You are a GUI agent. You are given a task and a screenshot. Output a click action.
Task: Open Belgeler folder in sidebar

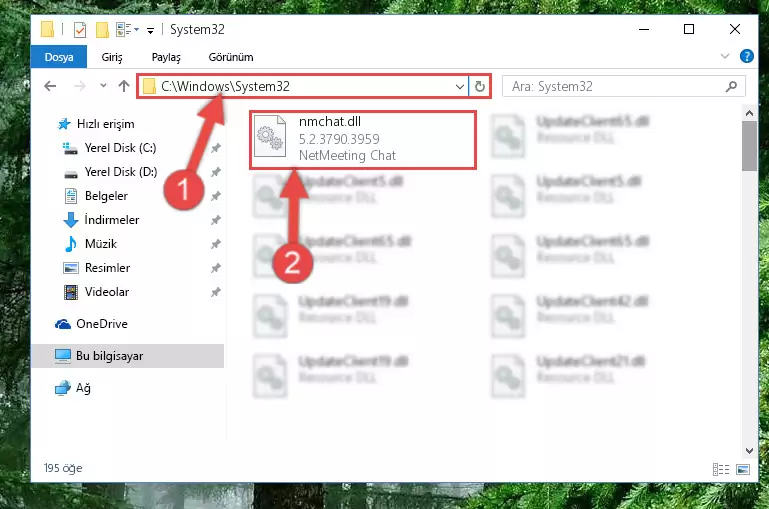(x=106, y=196)
